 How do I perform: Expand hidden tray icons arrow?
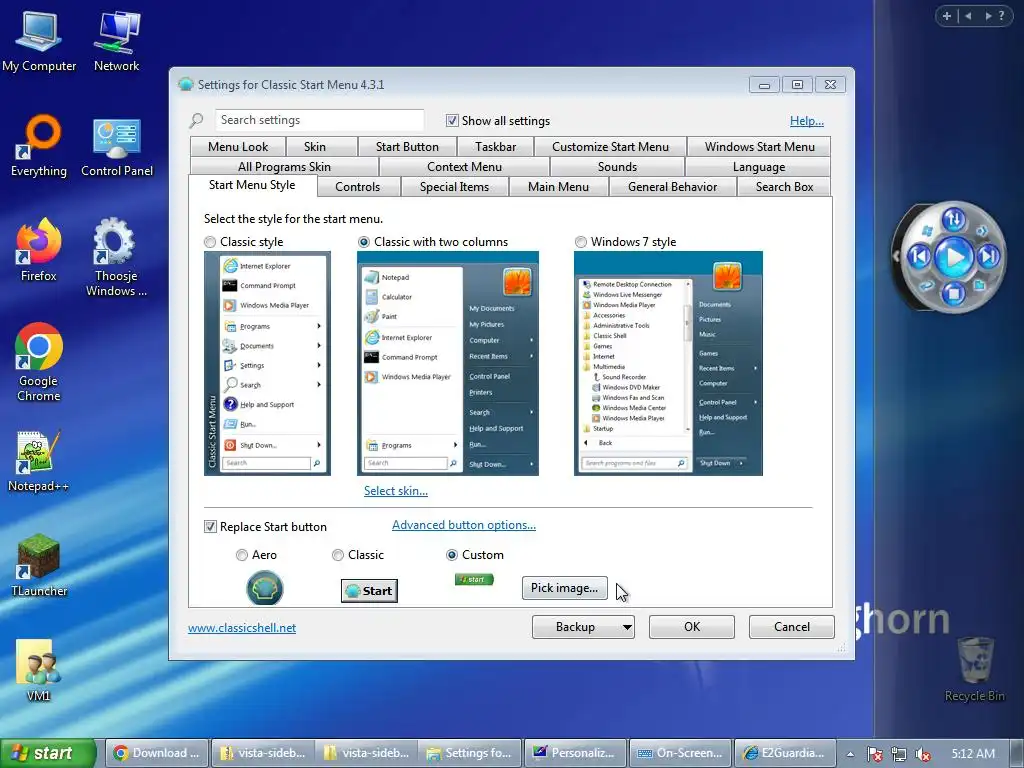[850, 754]
